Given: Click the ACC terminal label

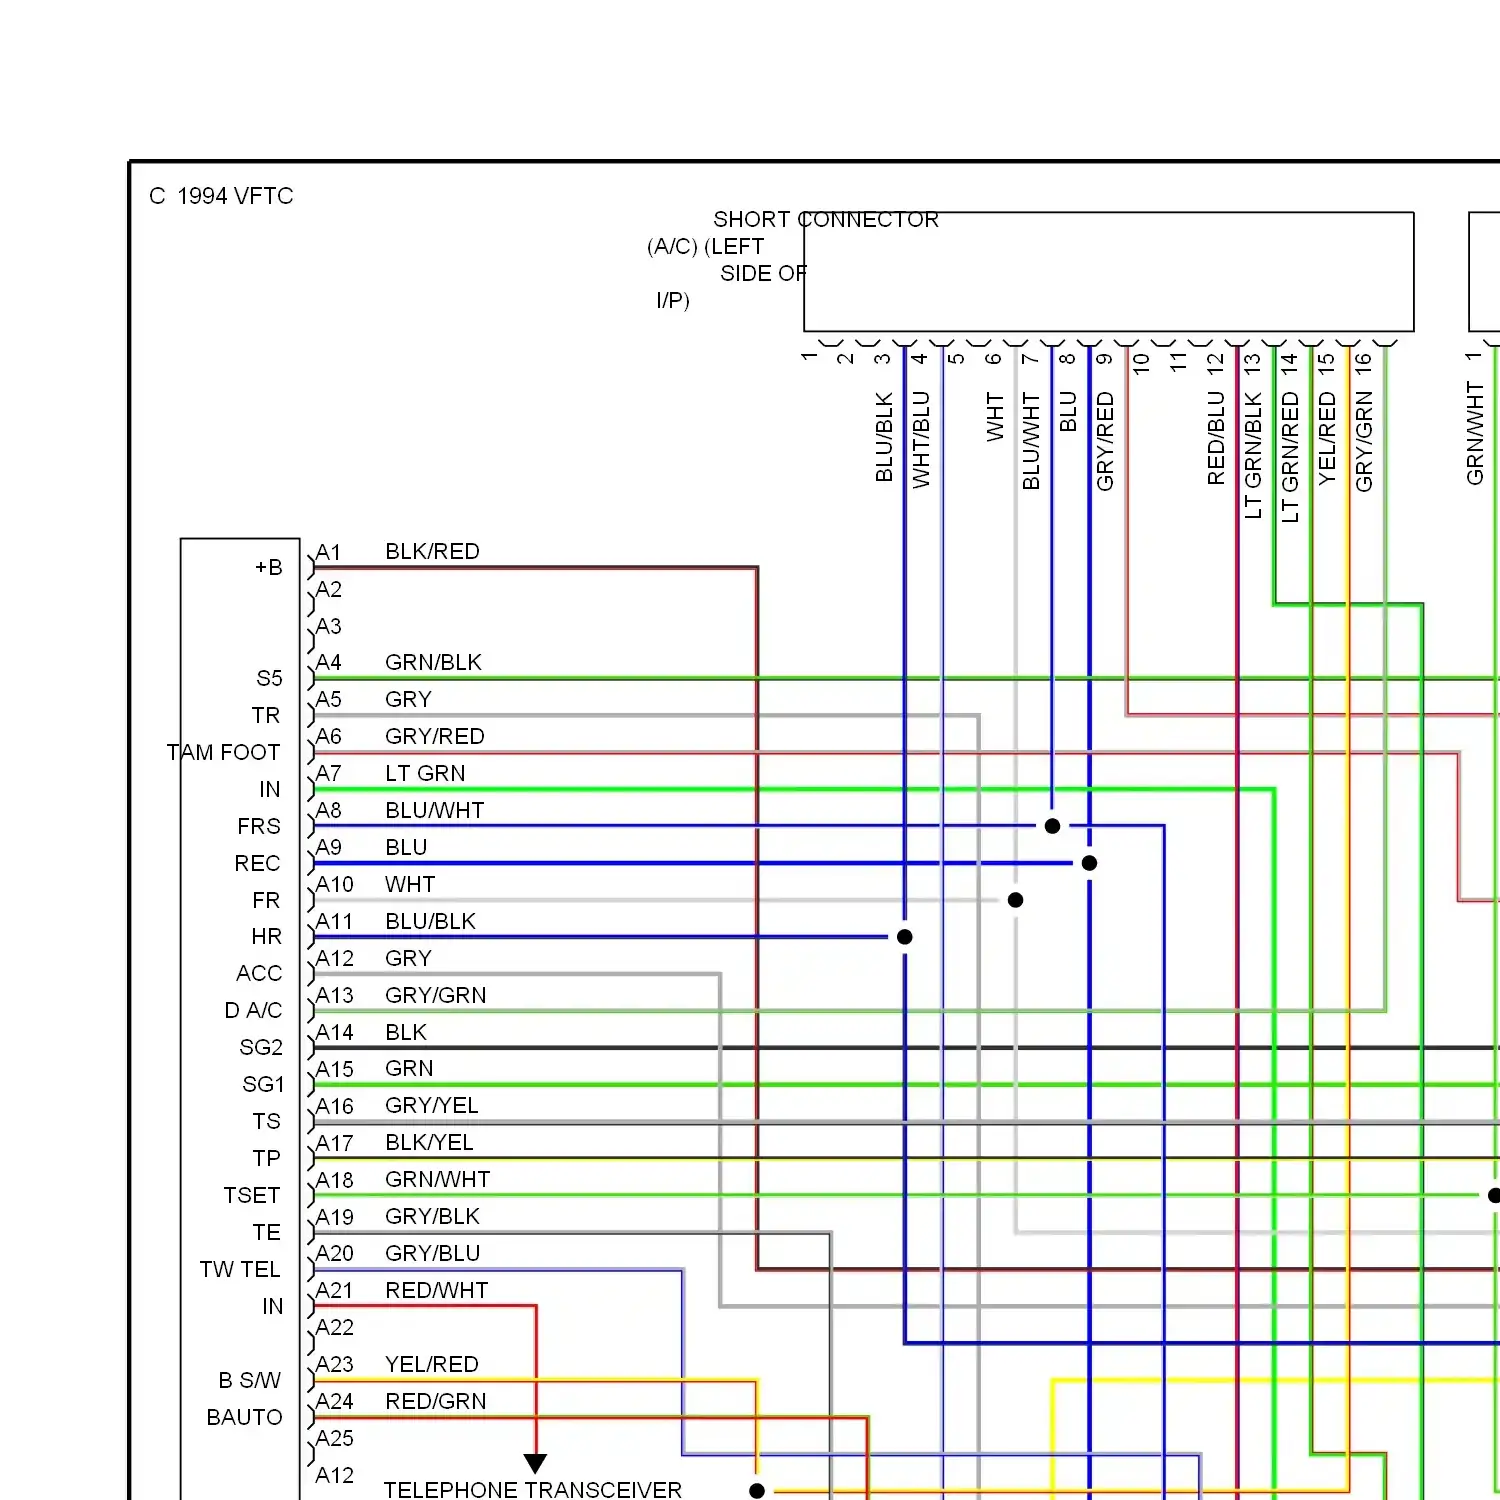Looking at the screenshot, I should pos(259,974).
